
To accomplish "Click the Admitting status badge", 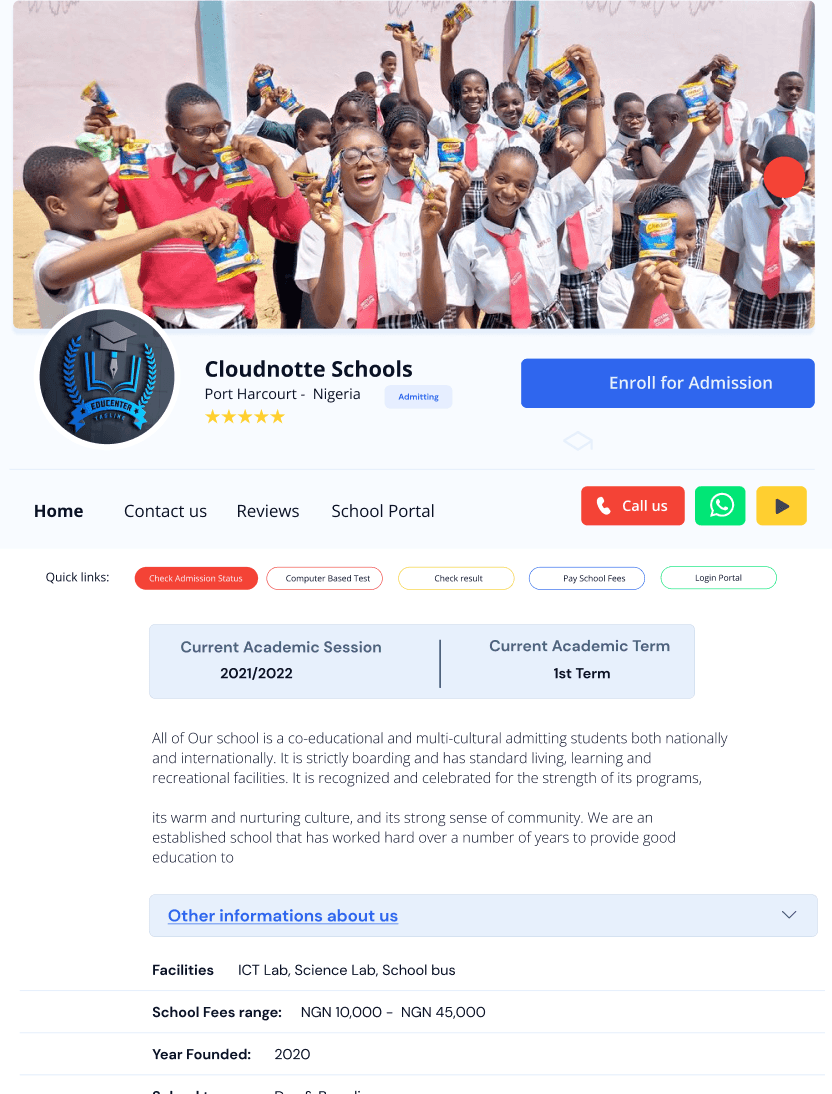I will 418,397.
